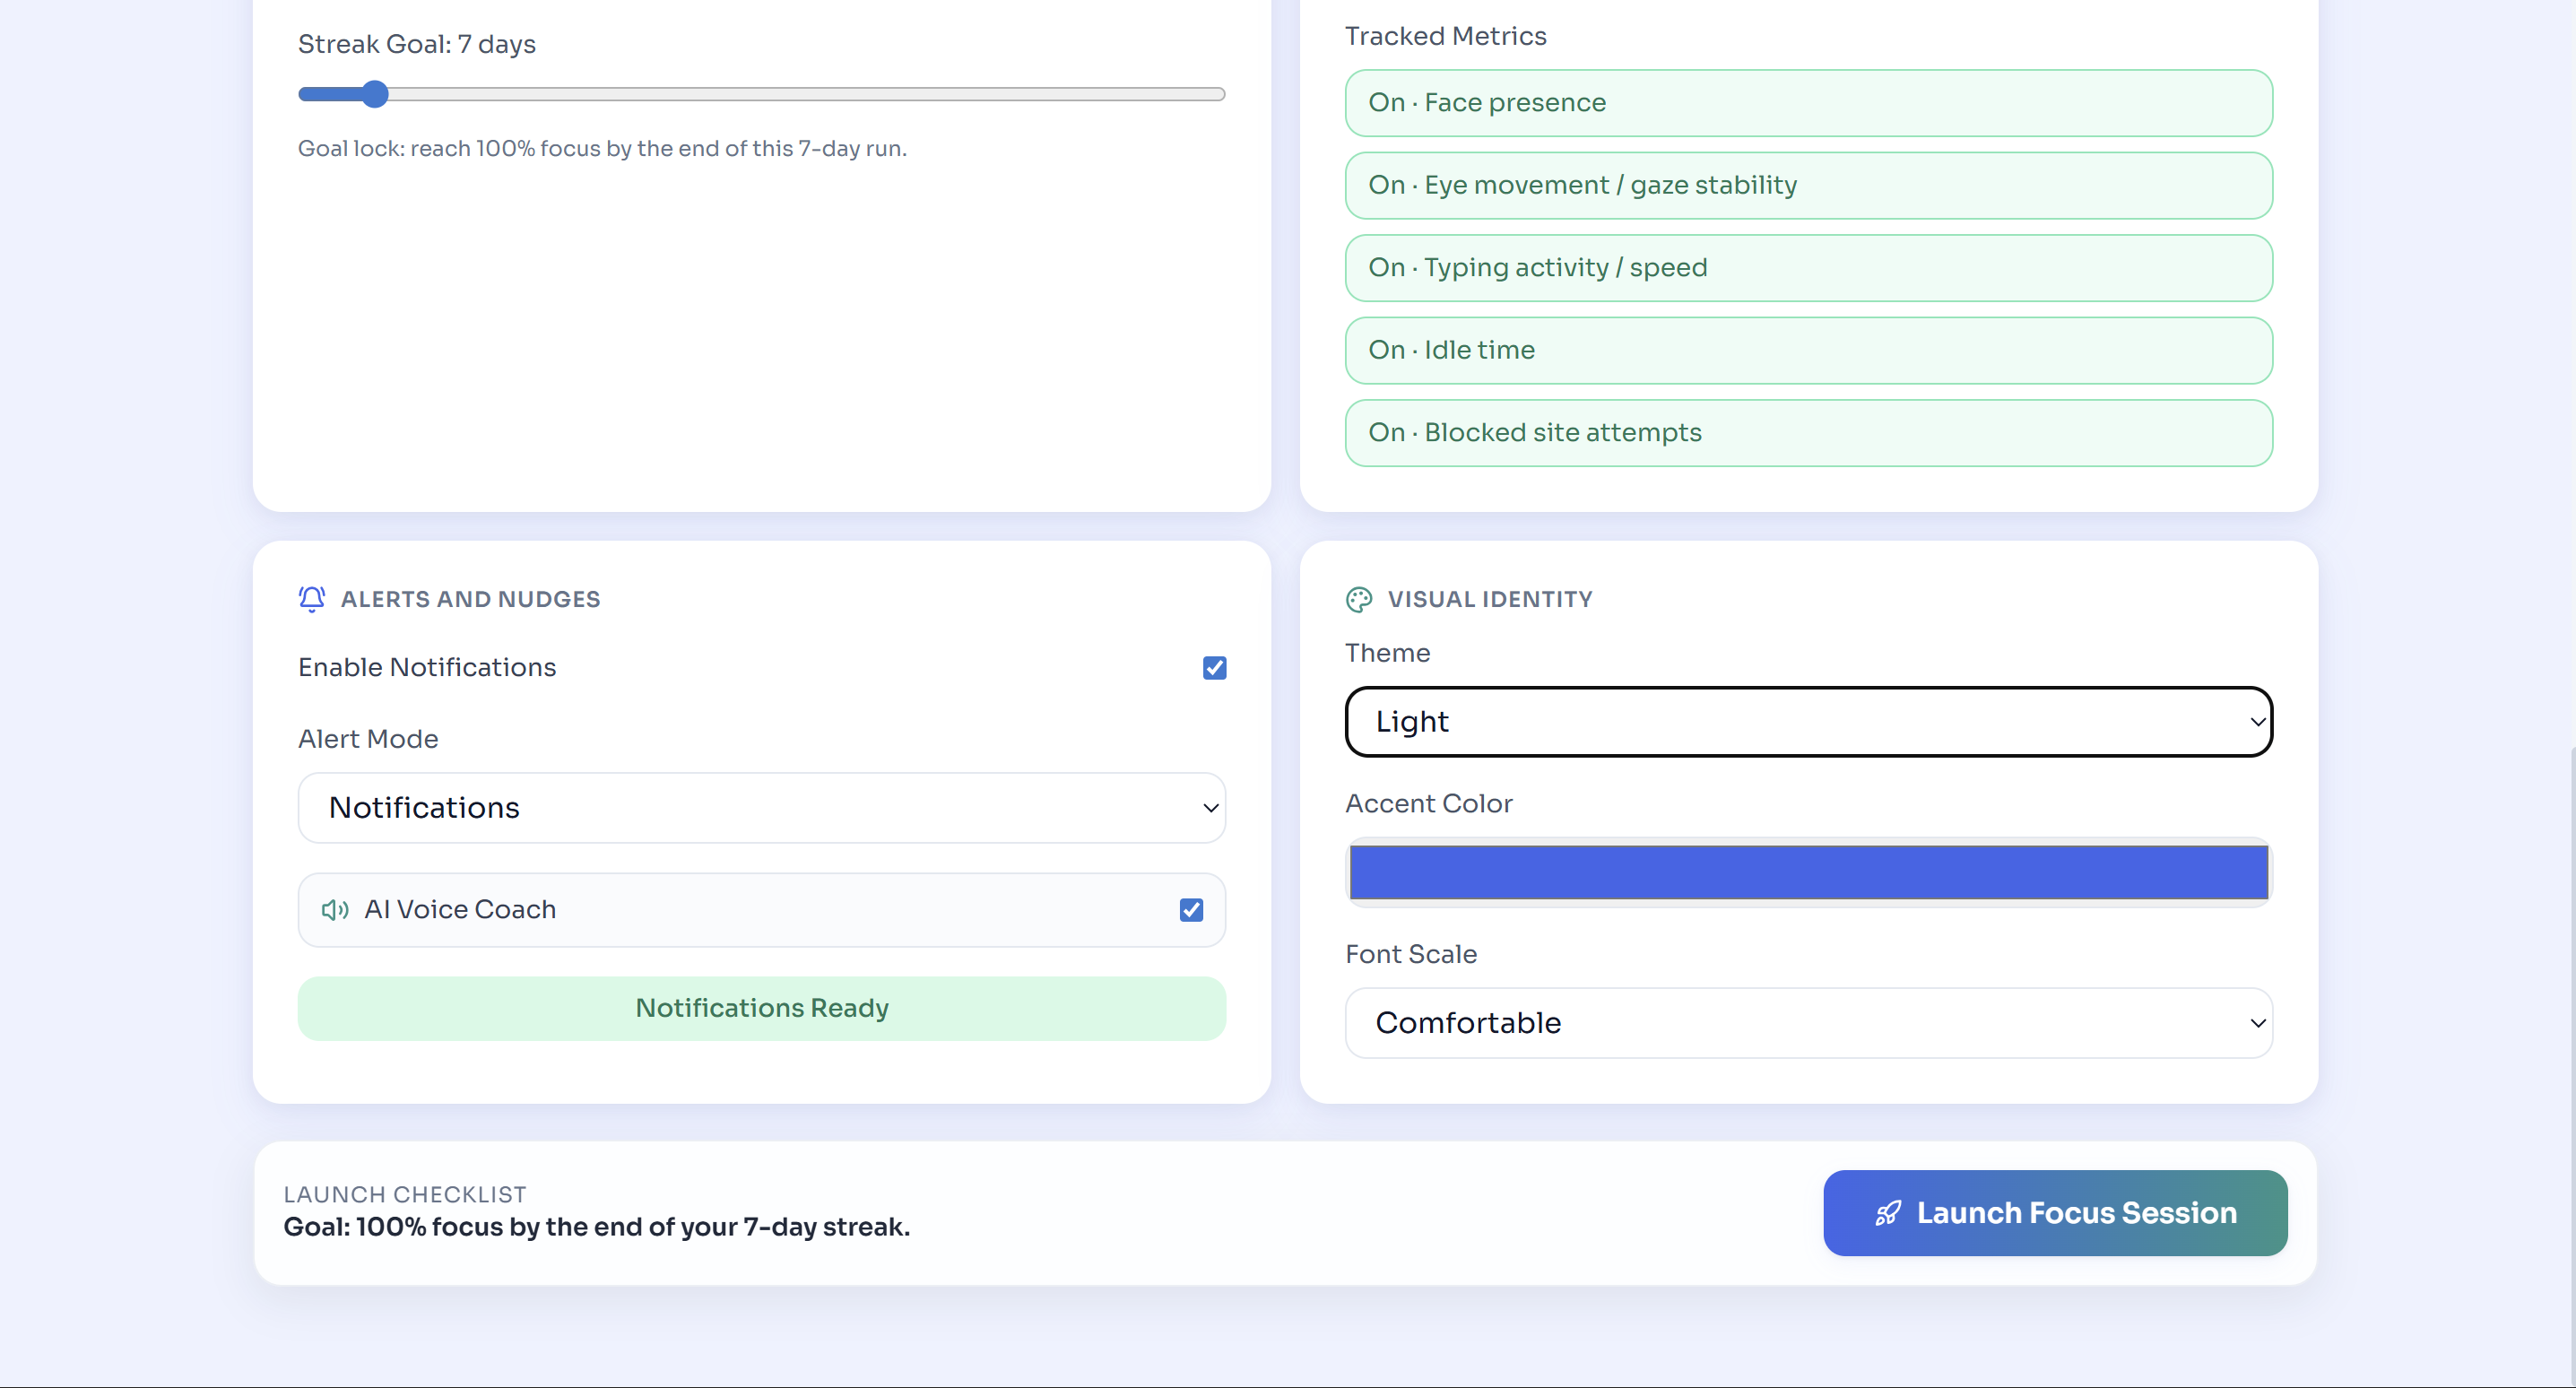Toggle the AI Voice Coach checkbox
Screen dimensions: 2576x1388
pos(1190,910)
